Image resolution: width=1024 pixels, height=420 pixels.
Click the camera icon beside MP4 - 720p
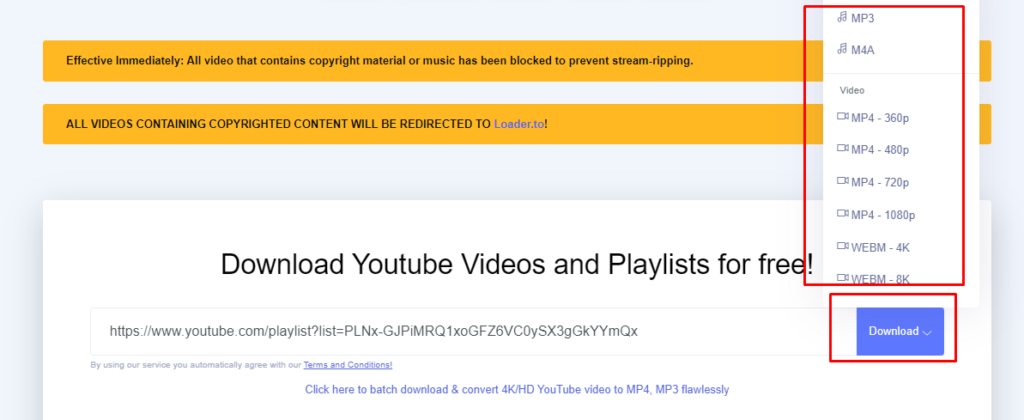click(x=842, y=182)
